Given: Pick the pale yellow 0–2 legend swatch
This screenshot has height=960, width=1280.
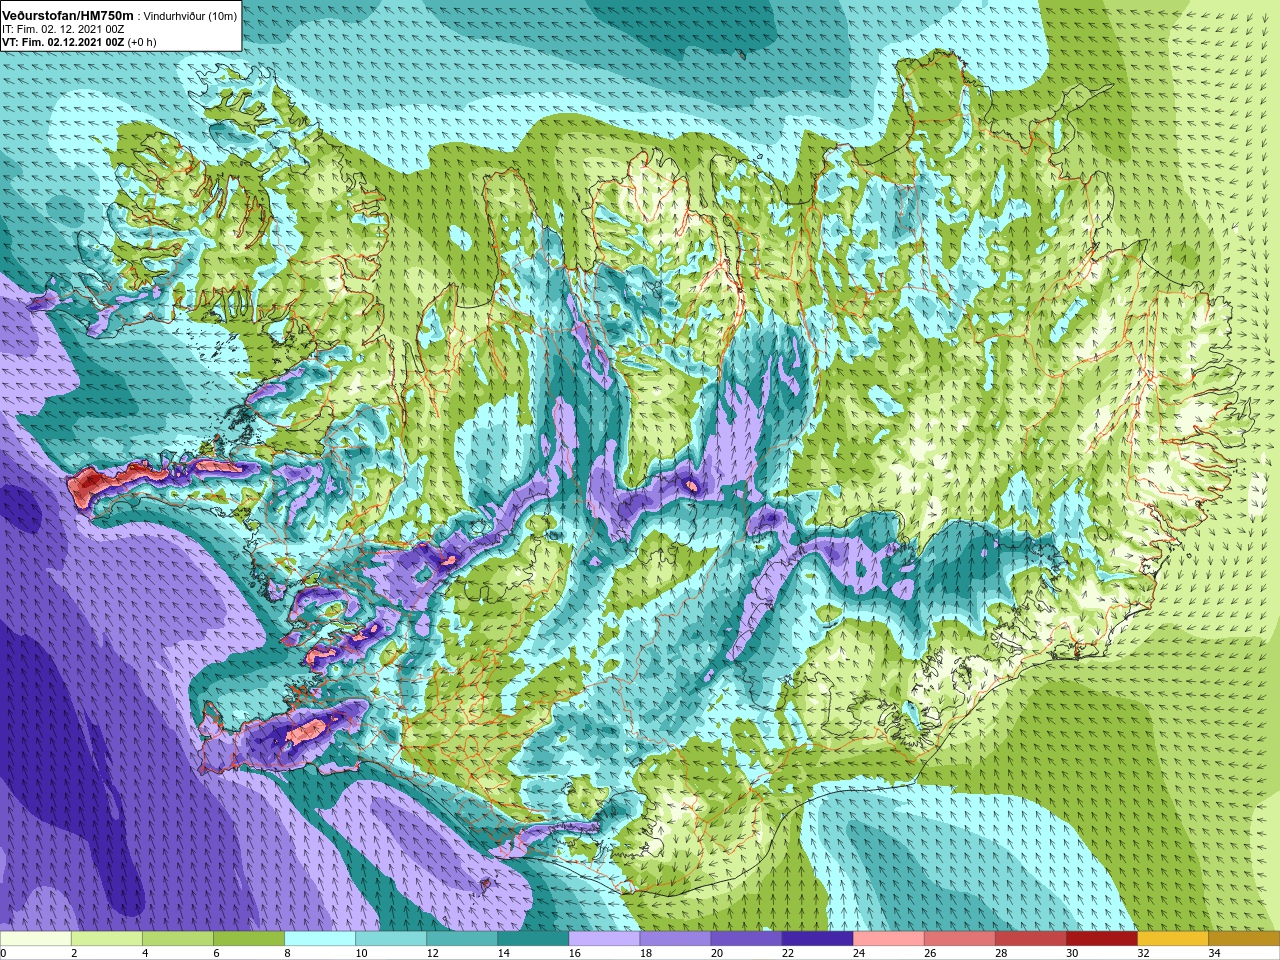Looking at the screenshot, I should coord(36,939).
